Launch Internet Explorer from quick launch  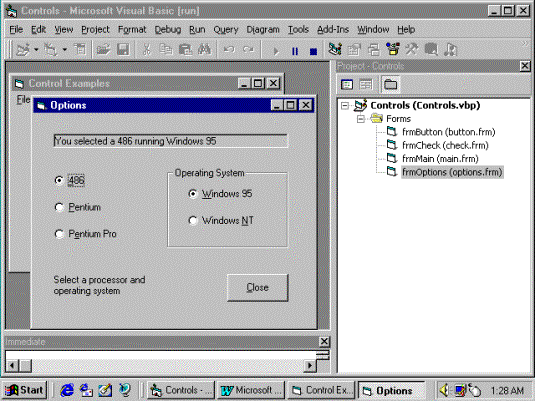point(67,390)
